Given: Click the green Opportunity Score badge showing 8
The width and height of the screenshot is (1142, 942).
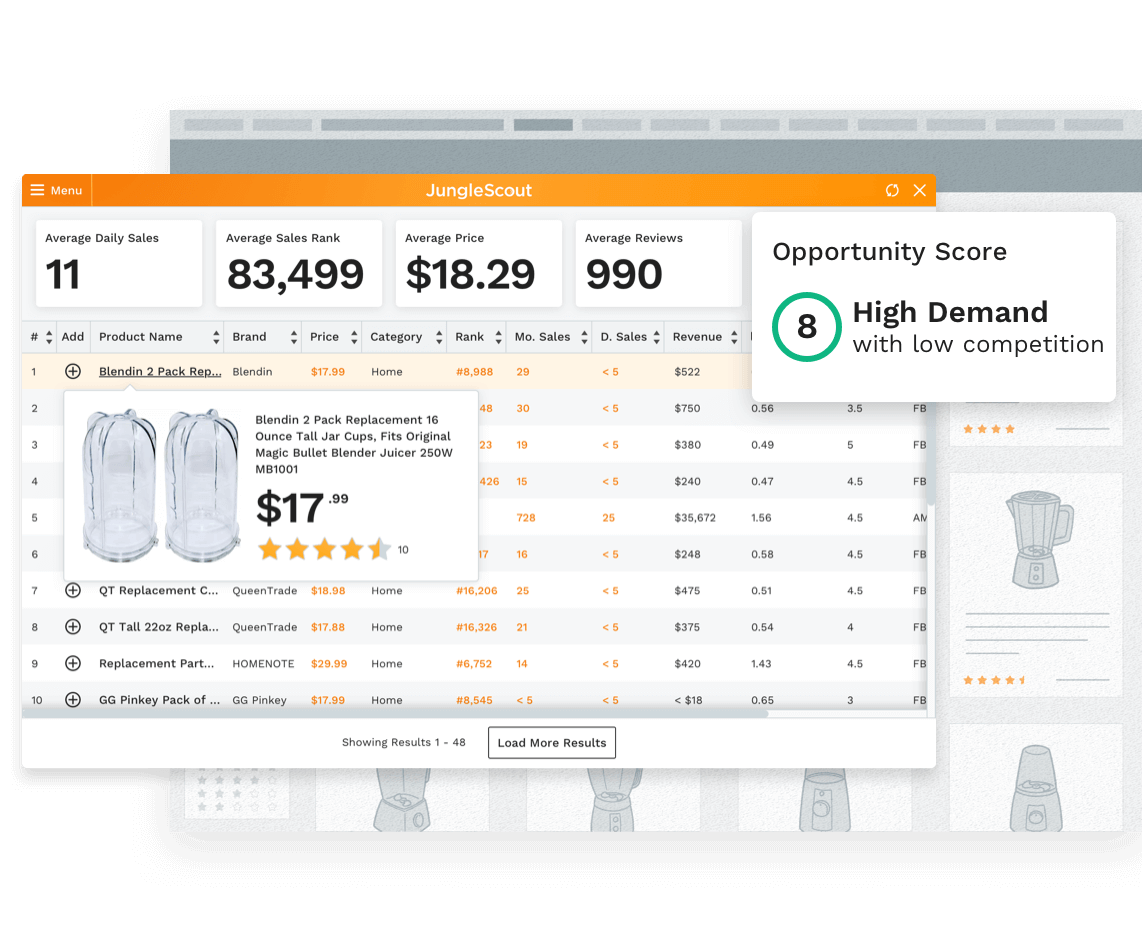Looking at the screenshot, I should (x=807, y=327).
